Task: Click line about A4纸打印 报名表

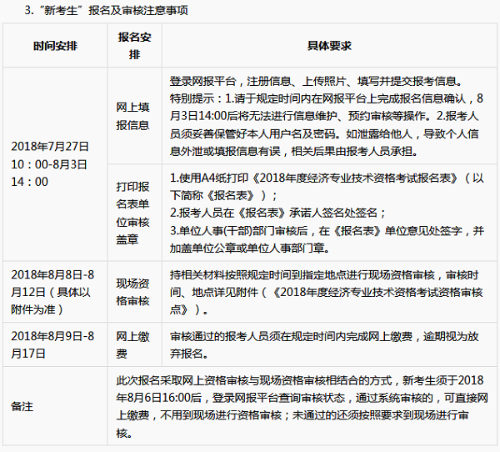Action: point(327,178)
